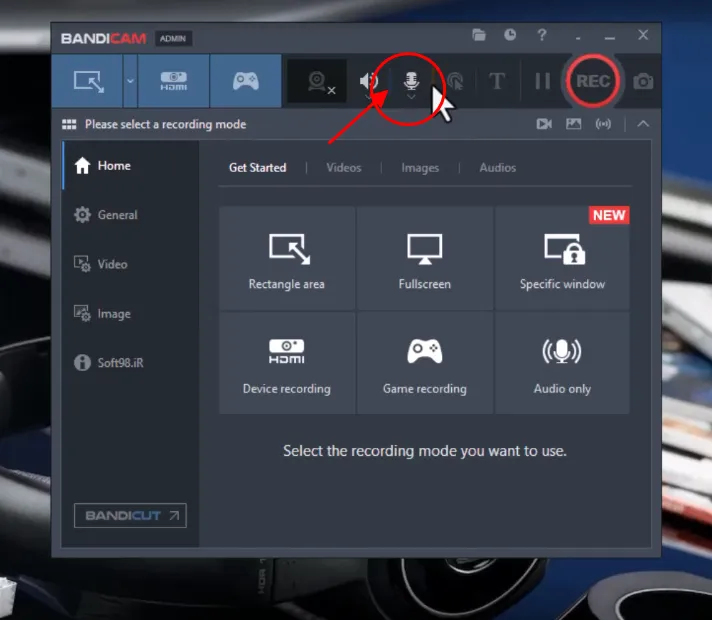
Task: Toggle the text overlay T icon
Action: click(497, 81)
